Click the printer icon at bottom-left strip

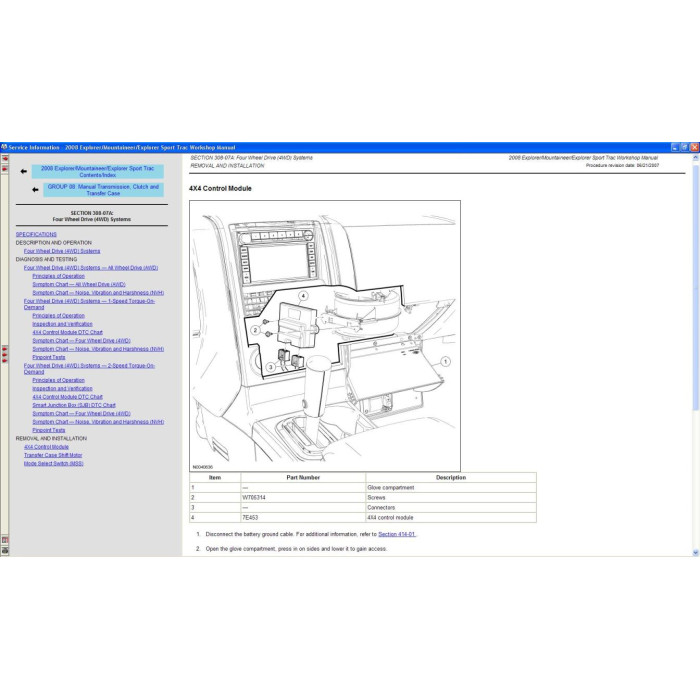[4, 551]
